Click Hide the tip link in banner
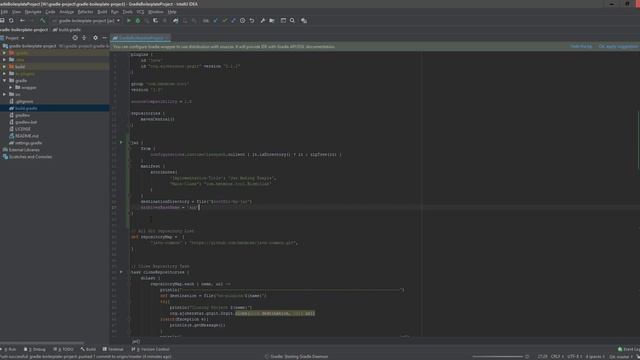Viewport: 640px width, 360px height. (581, 47)
